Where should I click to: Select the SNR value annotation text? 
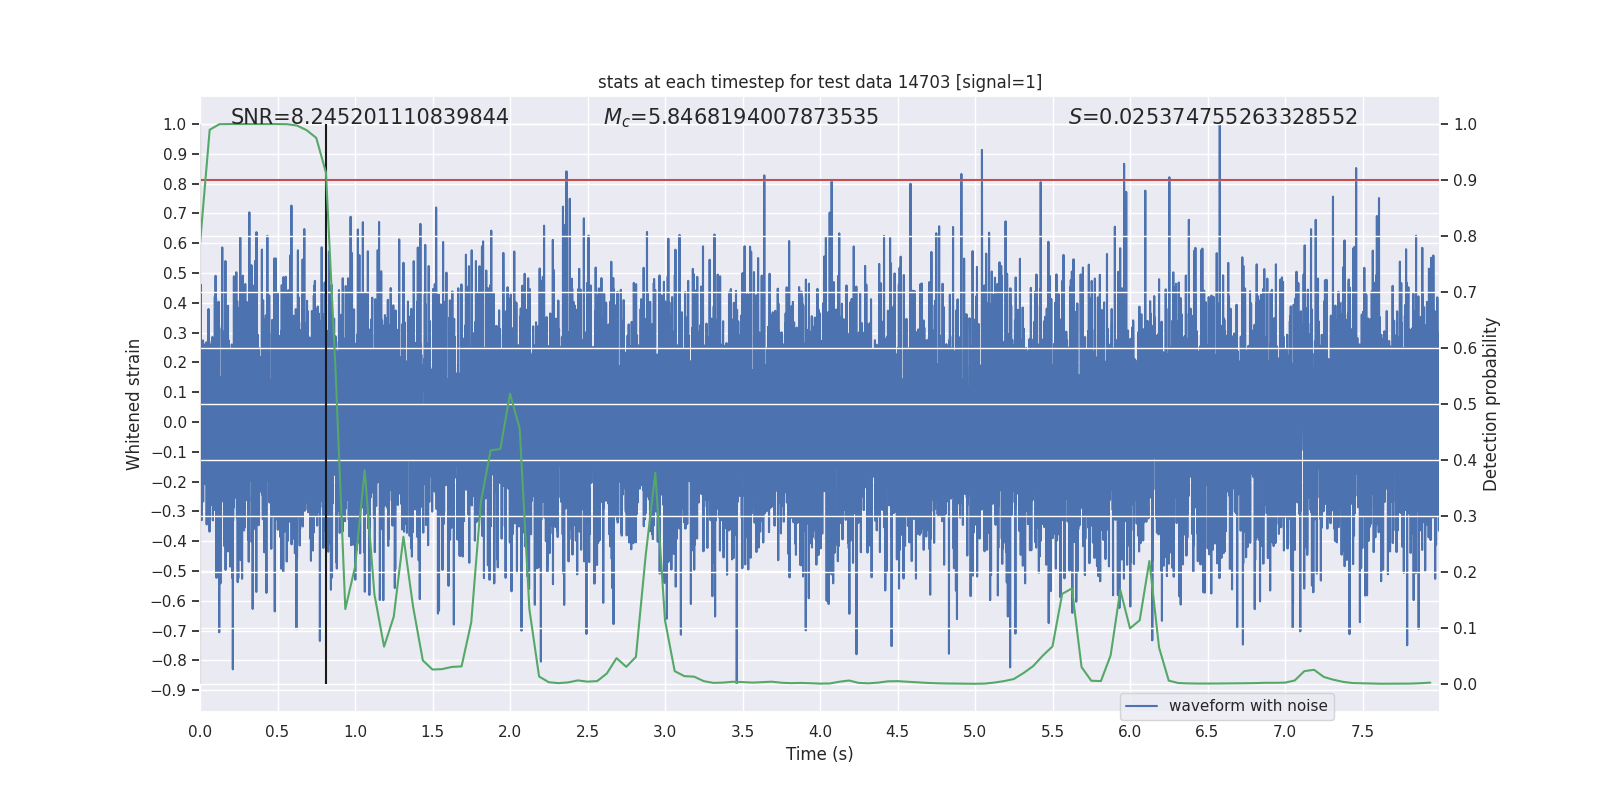pyautogui.click(x=369, y=117)
